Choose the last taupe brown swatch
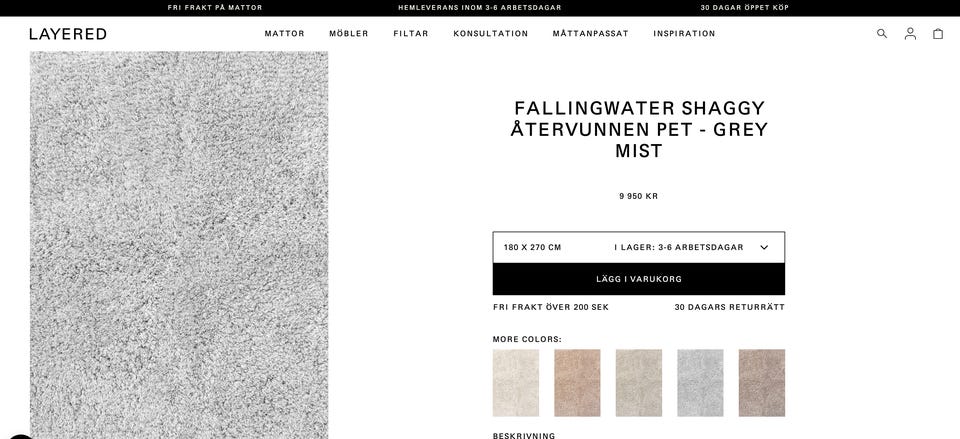 [x=762, y=383]
